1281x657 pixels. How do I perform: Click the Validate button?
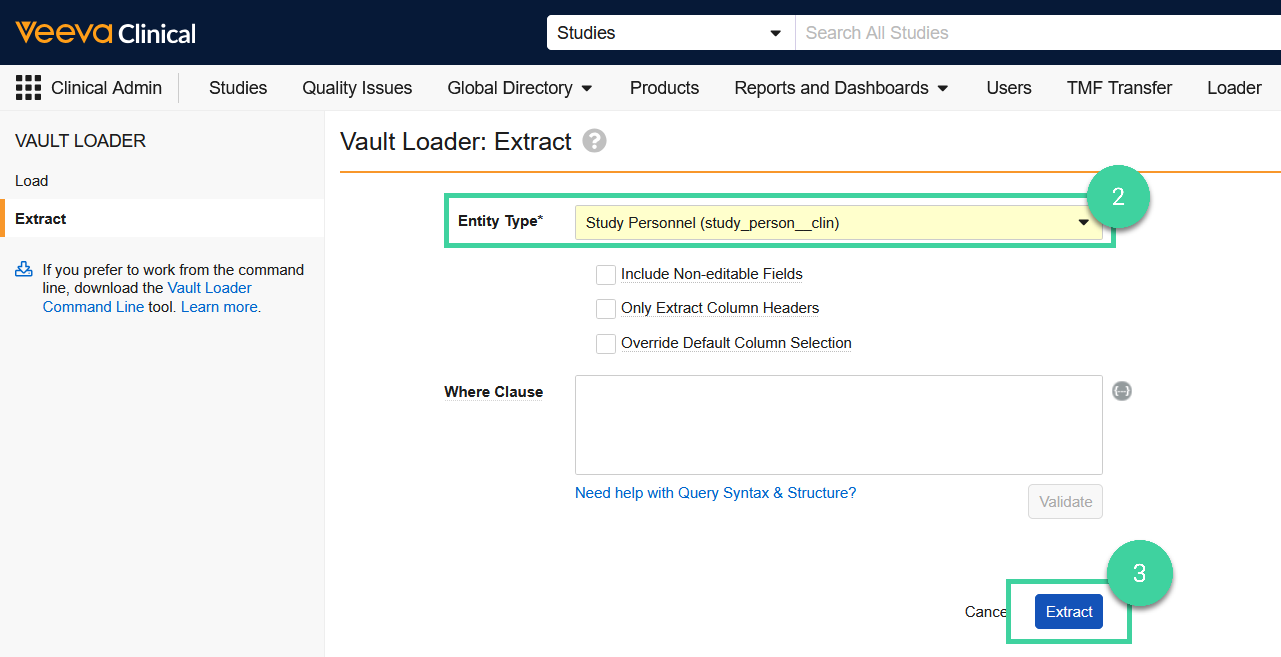click(x=1065, y=502)
